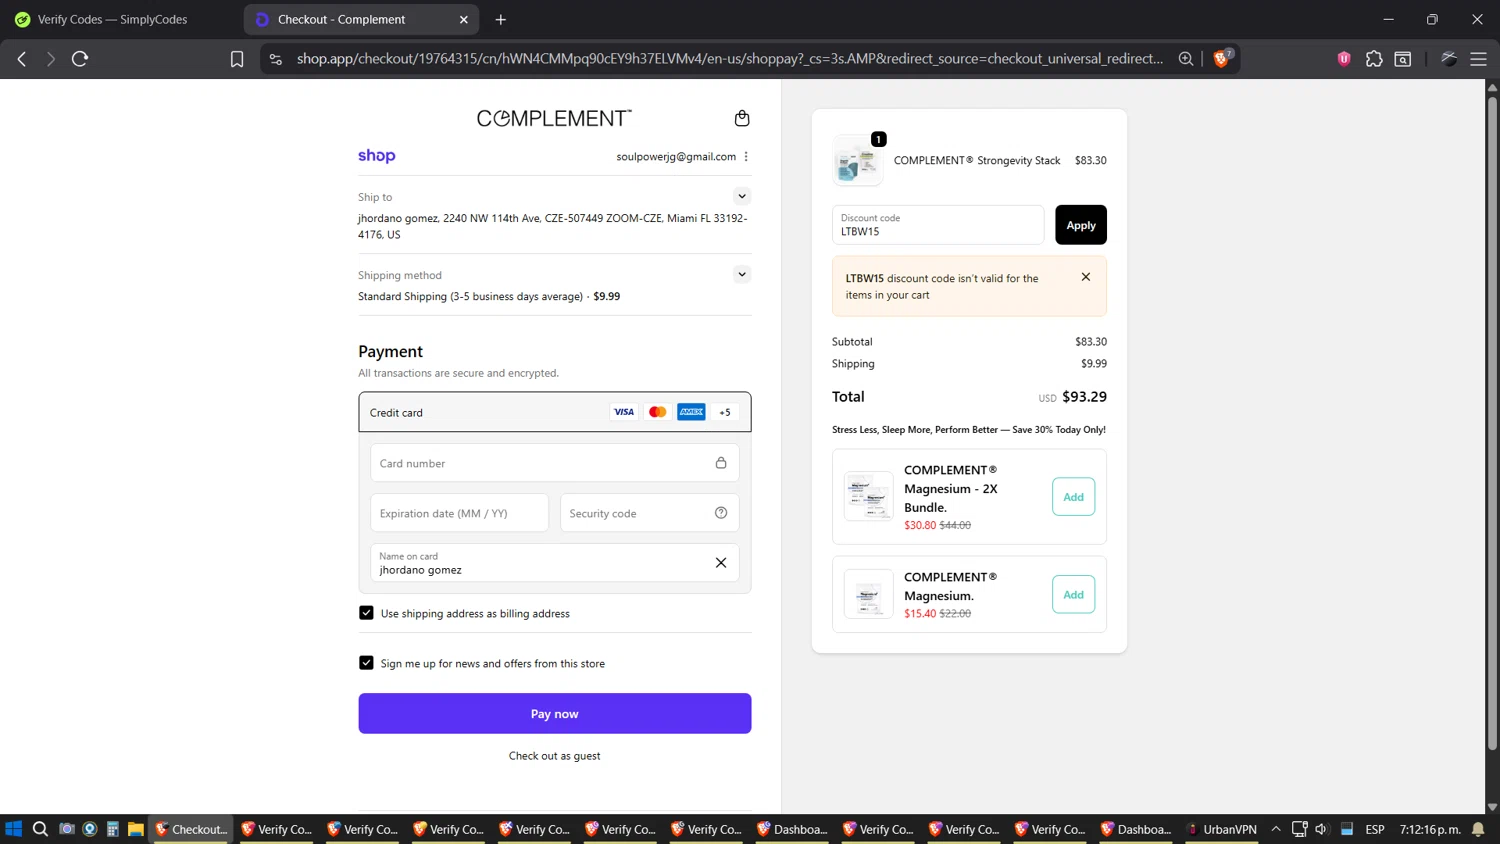Click the Brave Shields lion icon
This screenshot has height=844, width=1500.
[1221, 58]
